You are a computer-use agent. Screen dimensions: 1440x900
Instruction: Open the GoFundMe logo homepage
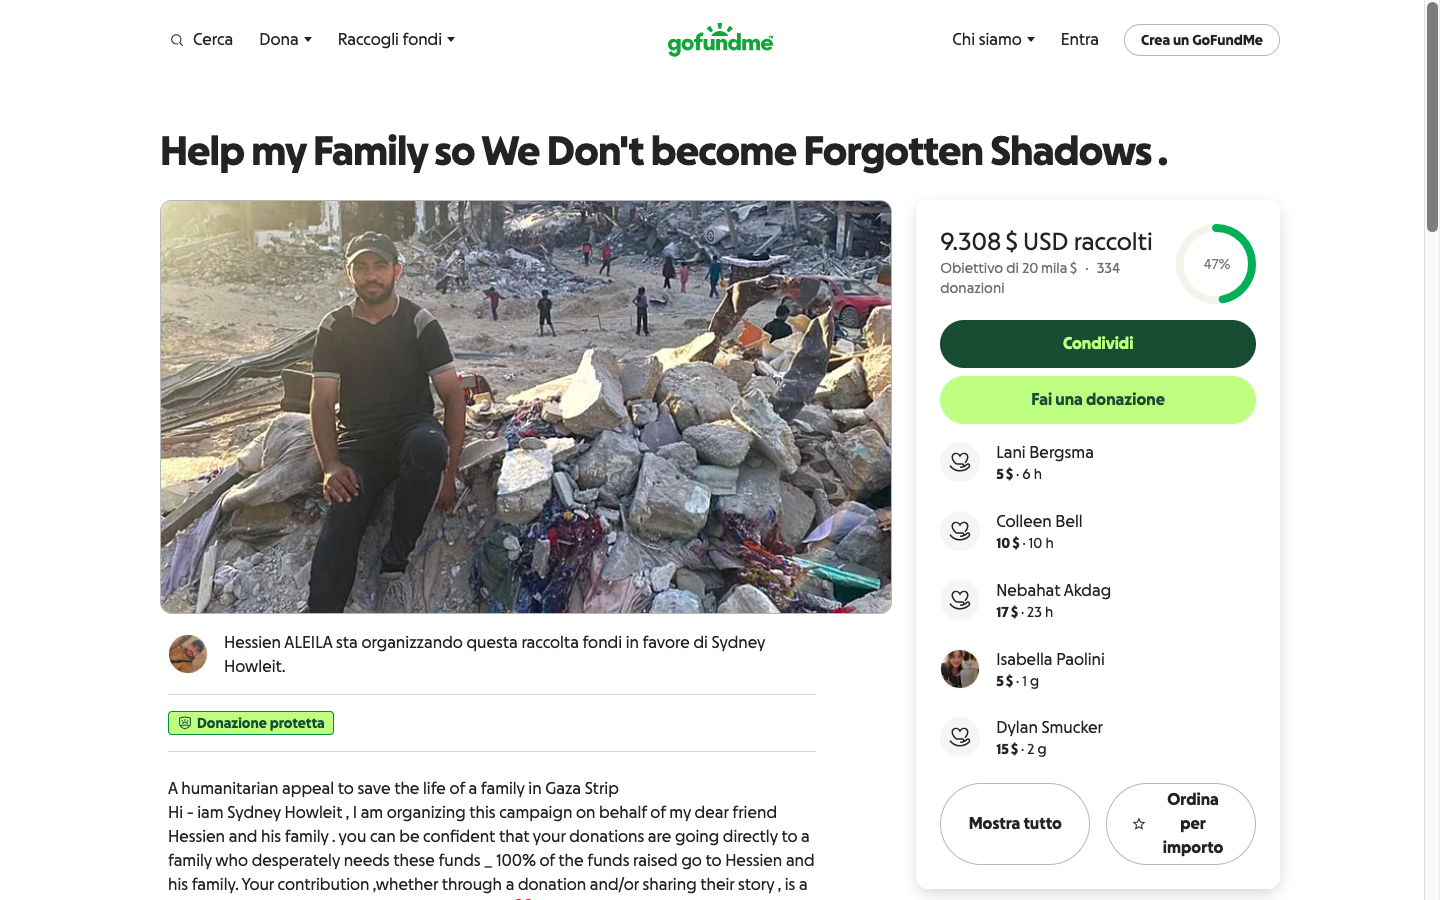click(x=720, y=39)
